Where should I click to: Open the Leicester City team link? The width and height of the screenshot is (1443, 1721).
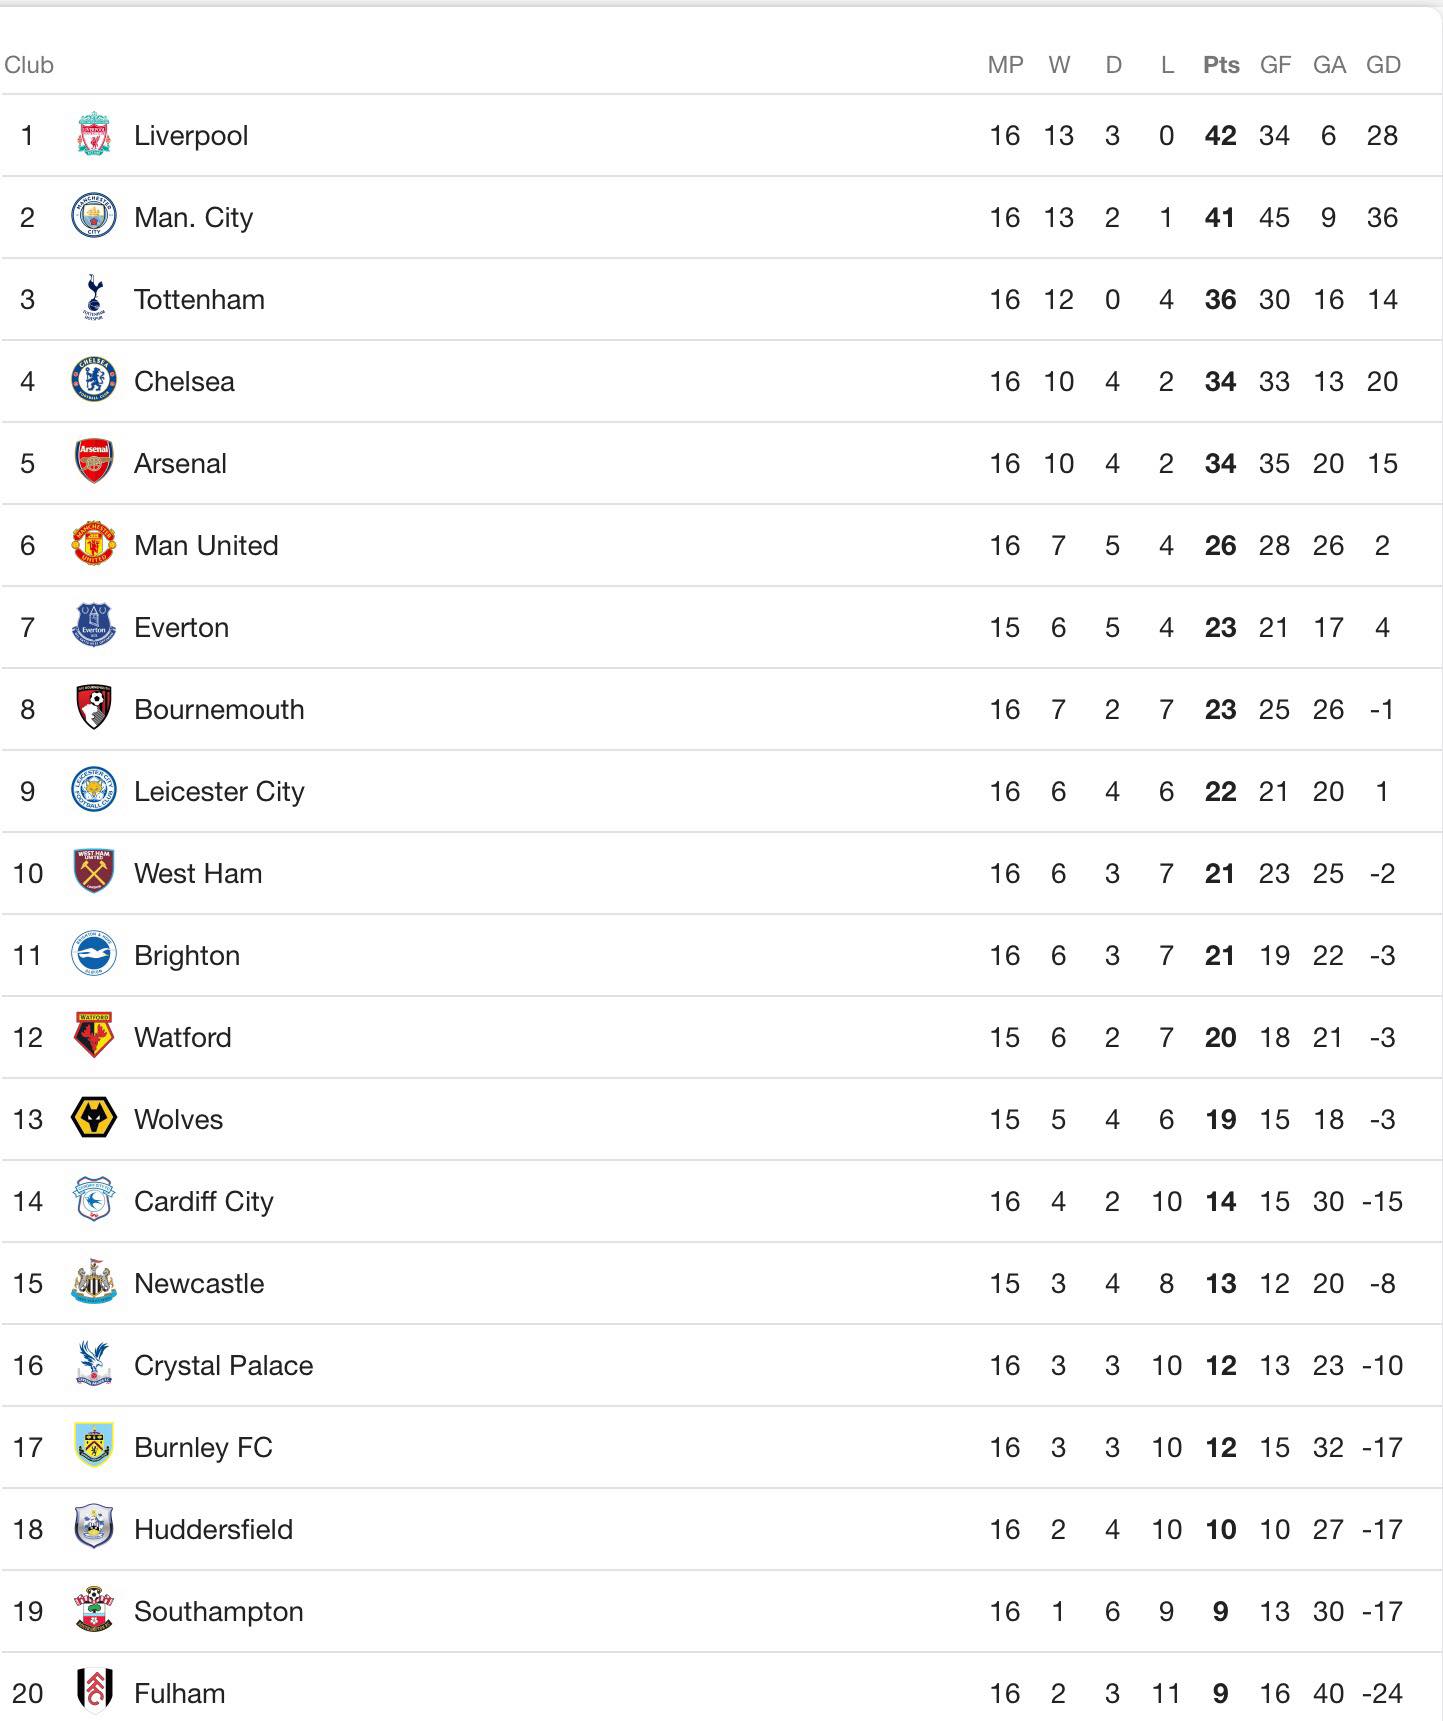click(219, 791)
